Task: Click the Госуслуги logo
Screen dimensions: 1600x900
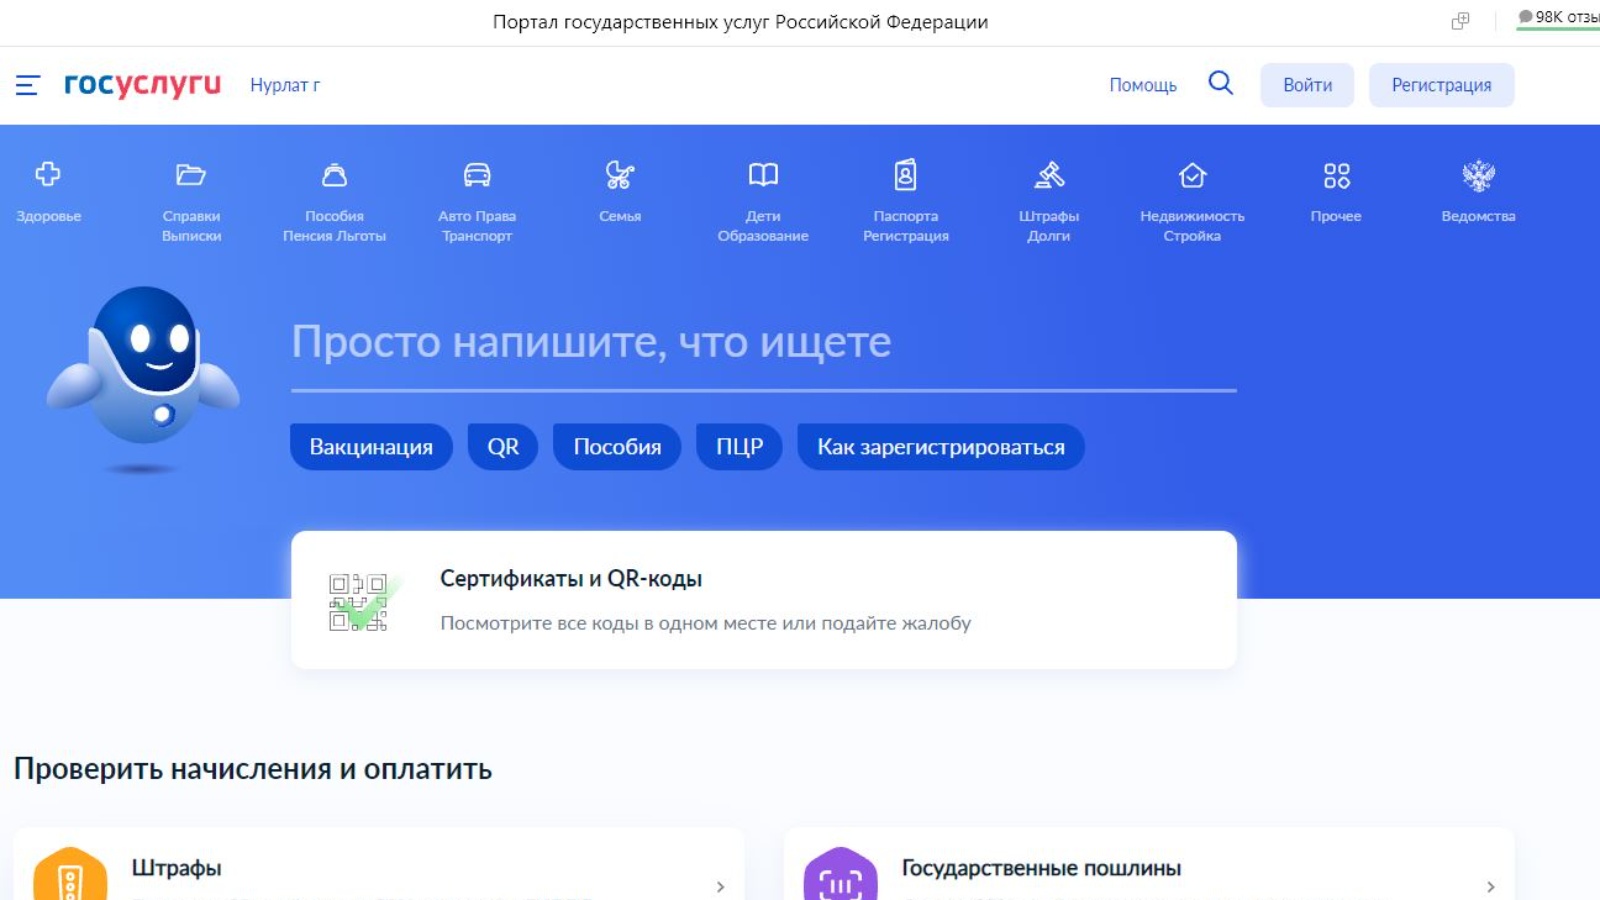Action: pos(142,85)
